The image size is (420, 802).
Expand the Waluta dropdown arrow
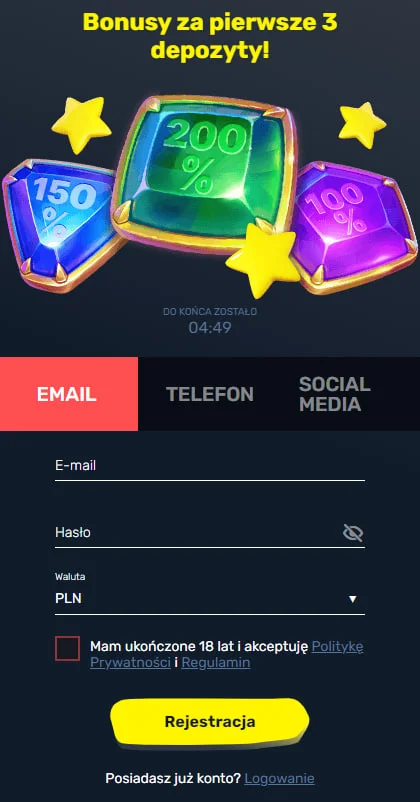point(352,599)
